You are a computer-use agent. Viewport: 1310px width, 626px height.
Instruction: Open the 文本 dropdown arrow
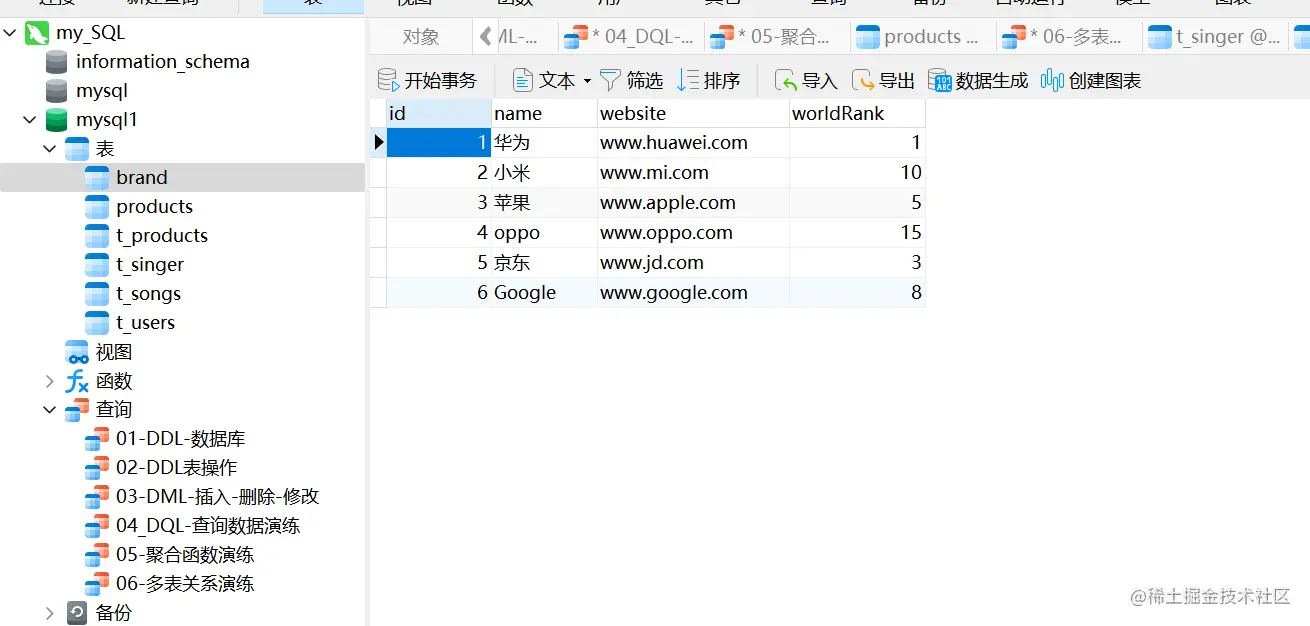587,81
